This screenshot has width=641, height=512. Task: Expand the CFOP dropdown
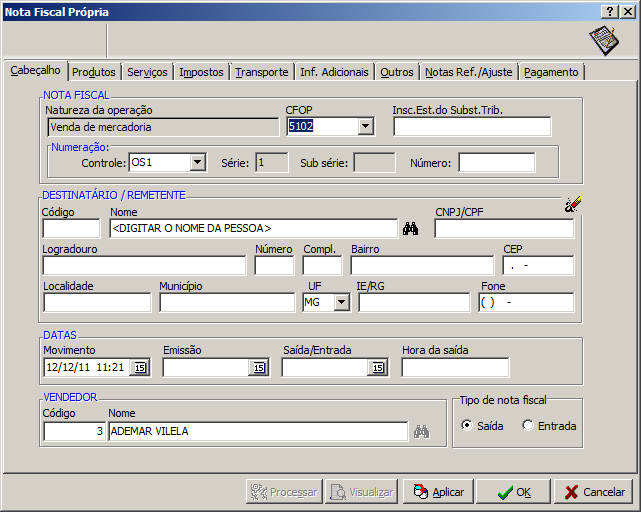365,126
